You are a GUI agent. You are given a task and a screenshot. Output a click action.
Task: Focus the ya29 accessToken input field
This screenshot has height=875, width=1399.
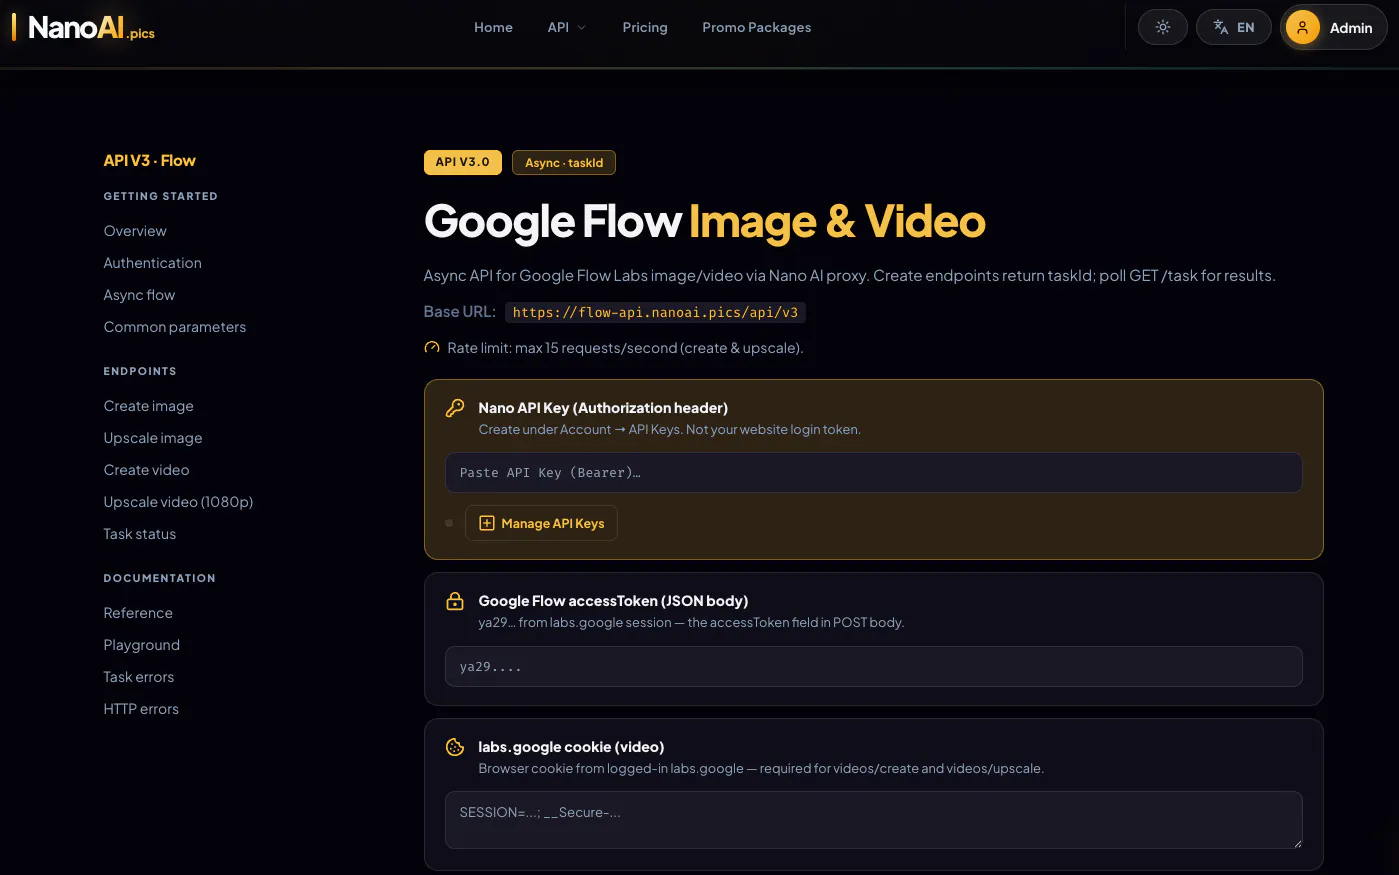pyautogui.click(x=873, y=666)
